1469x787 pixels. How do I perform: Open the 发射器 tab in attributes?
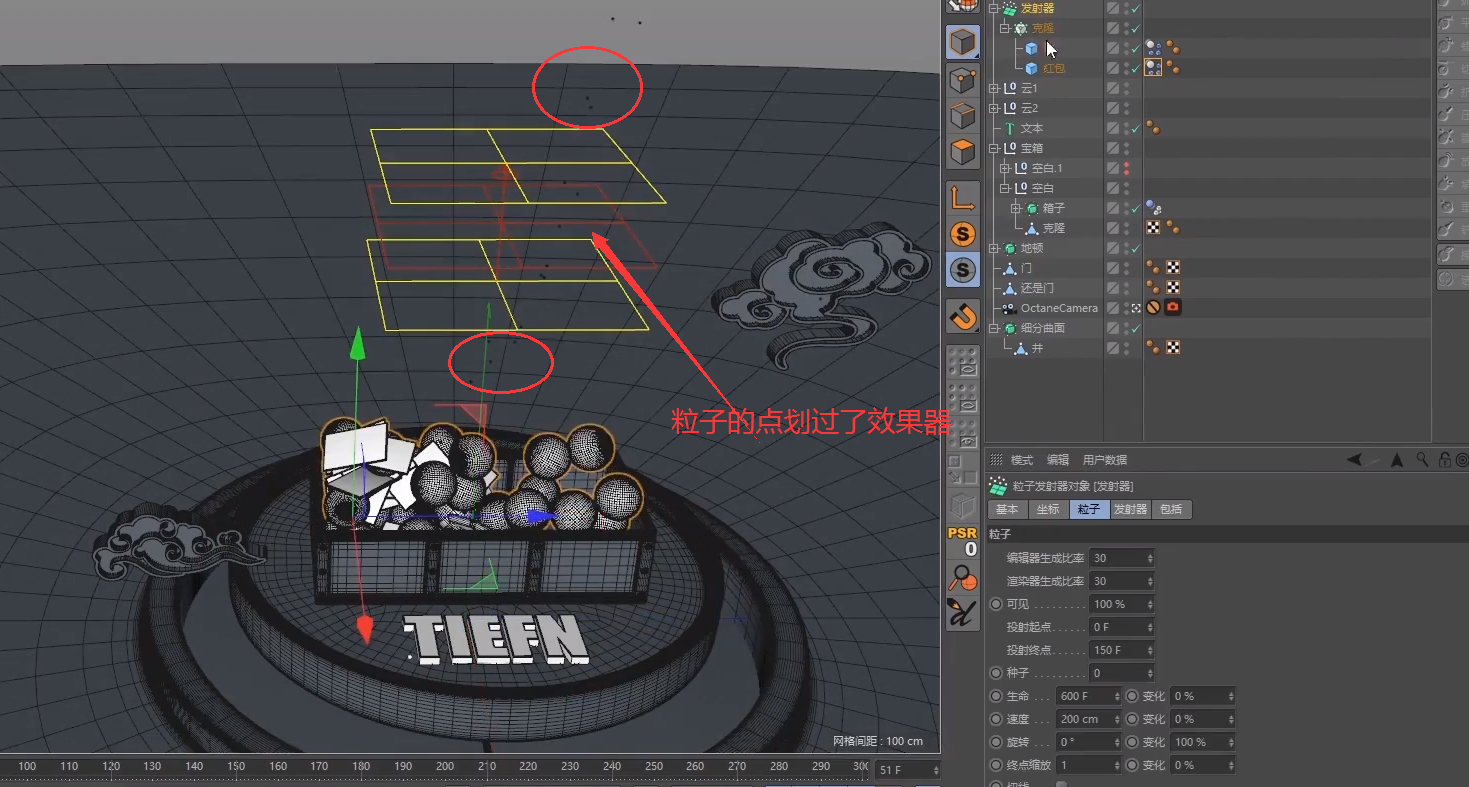(x=1131, y=509)
